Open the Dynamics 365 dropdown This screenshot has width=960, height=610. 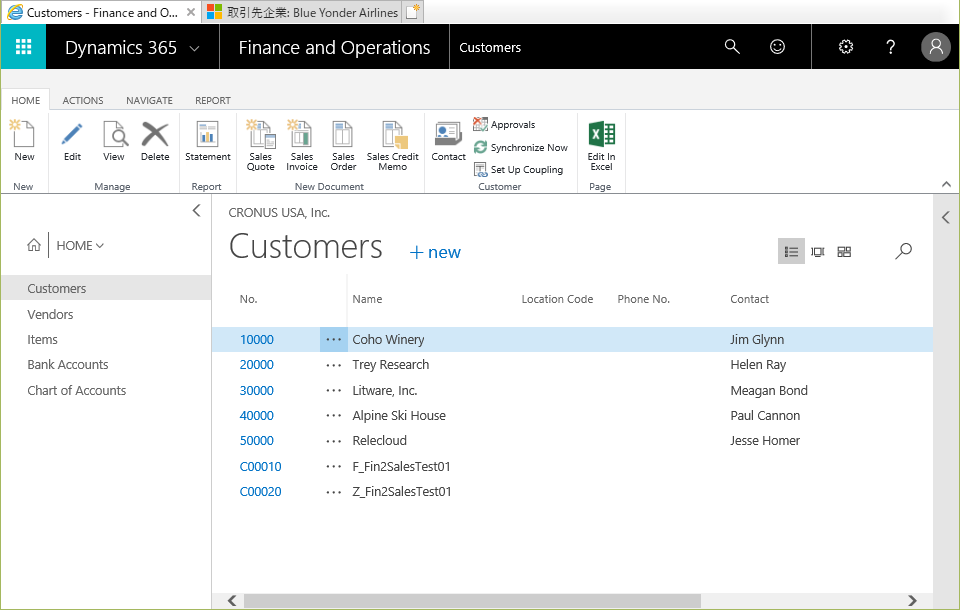click(x=194, y=48)
